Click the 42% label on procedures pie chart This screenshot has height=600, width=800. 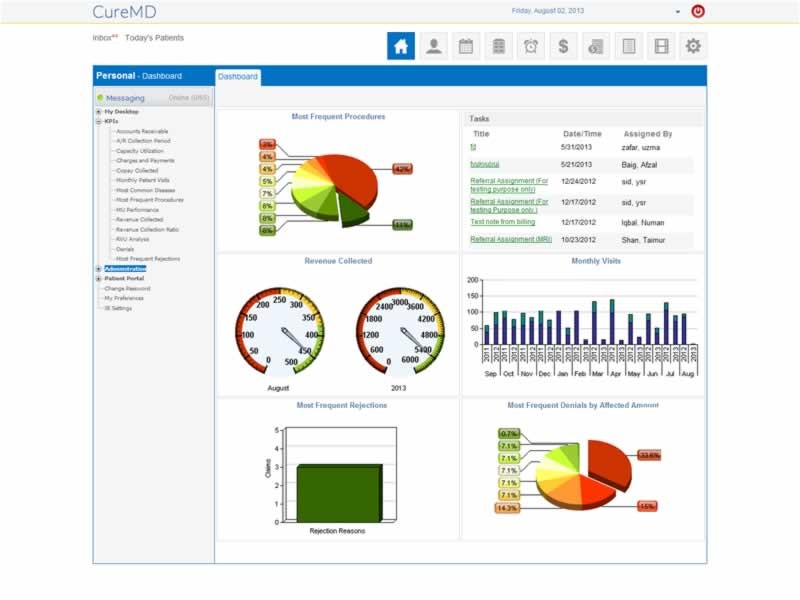point(402,169)
